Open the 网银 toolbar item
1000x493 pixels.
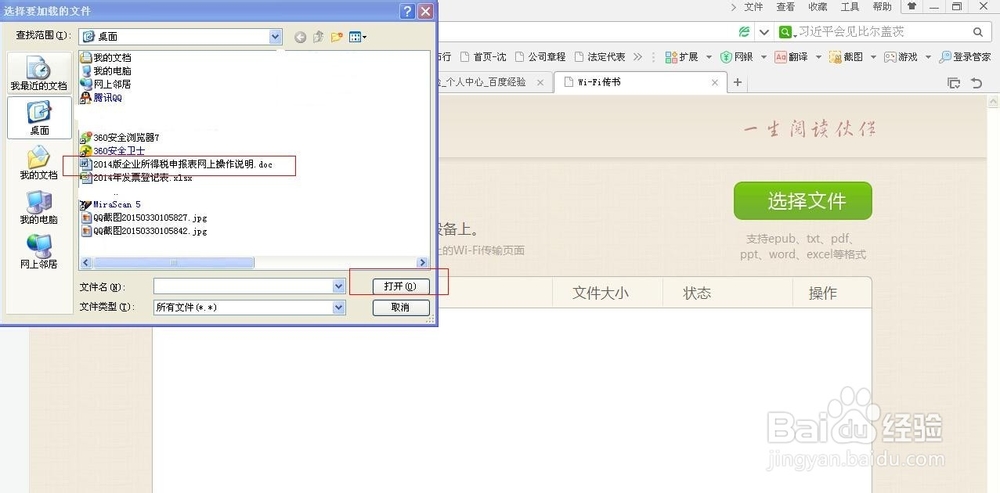[x=737, y=57]
